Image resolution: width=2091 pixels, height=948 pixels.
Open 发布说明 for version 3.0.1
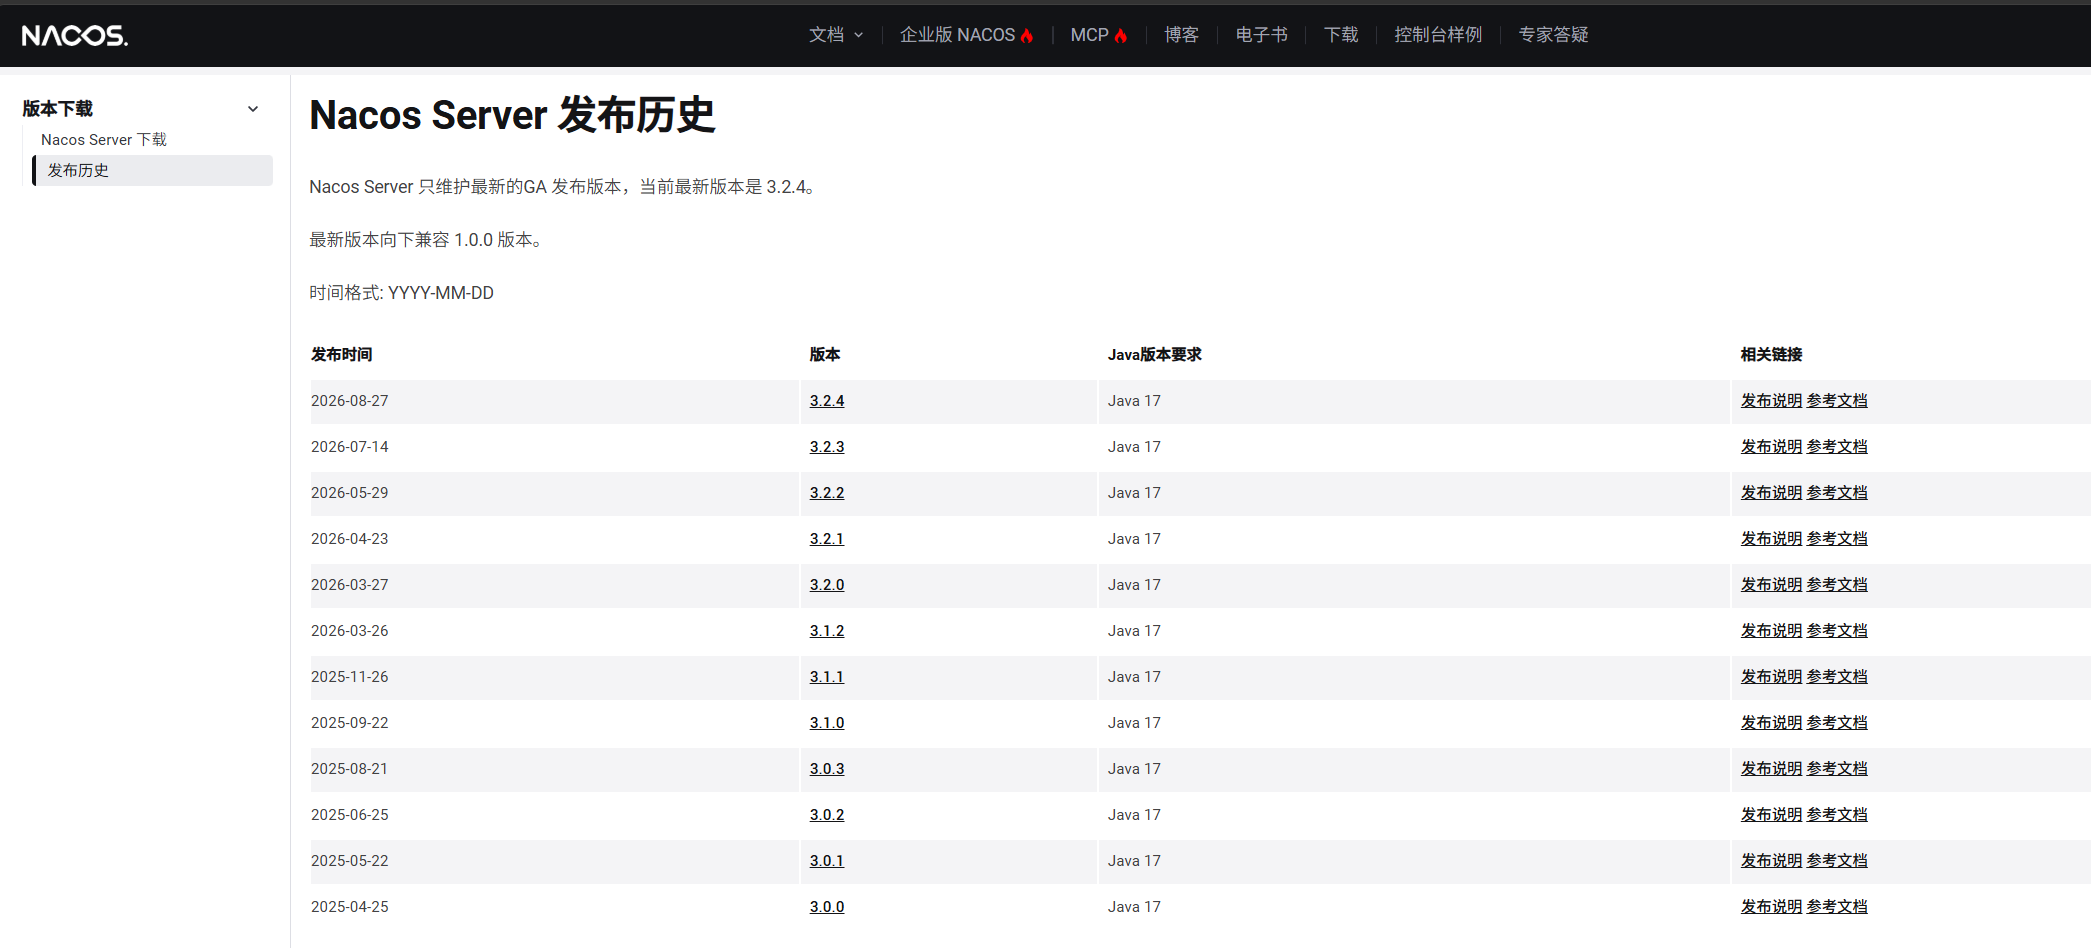[x=1771, y=861]
